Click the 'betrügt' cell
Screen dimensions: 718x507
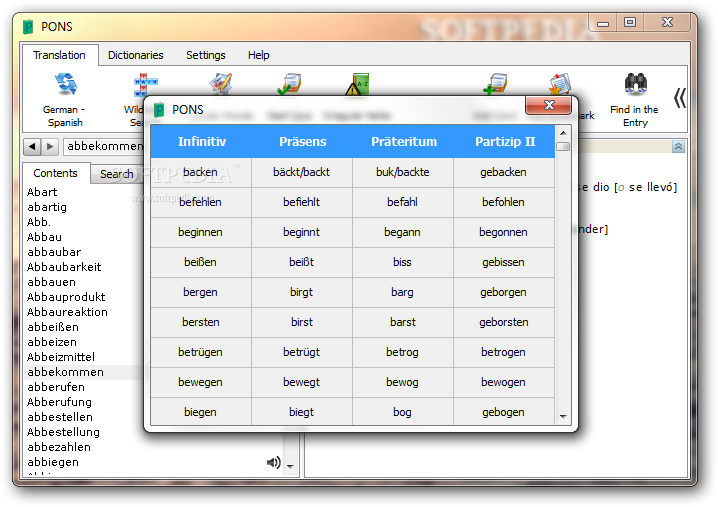tap(302, 352)
